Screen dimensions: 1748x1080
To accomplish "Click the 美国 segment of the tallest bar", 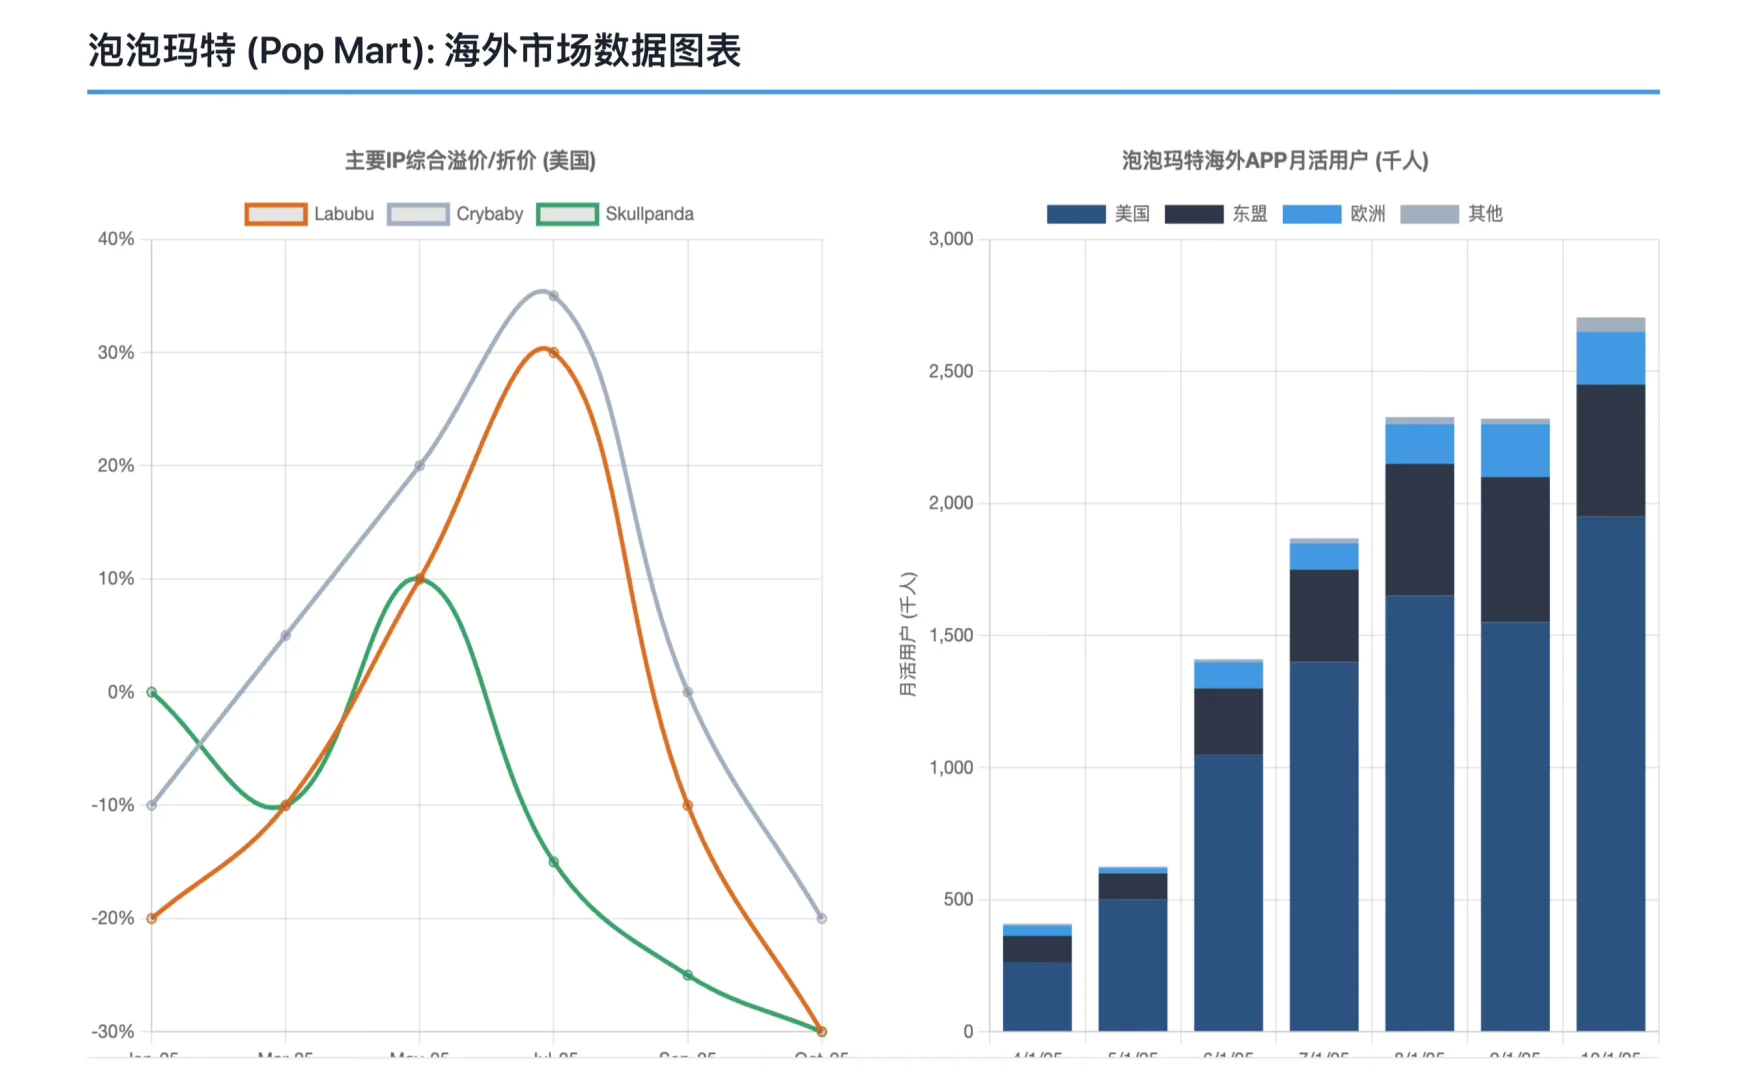I will click(x=1610, y=773).
